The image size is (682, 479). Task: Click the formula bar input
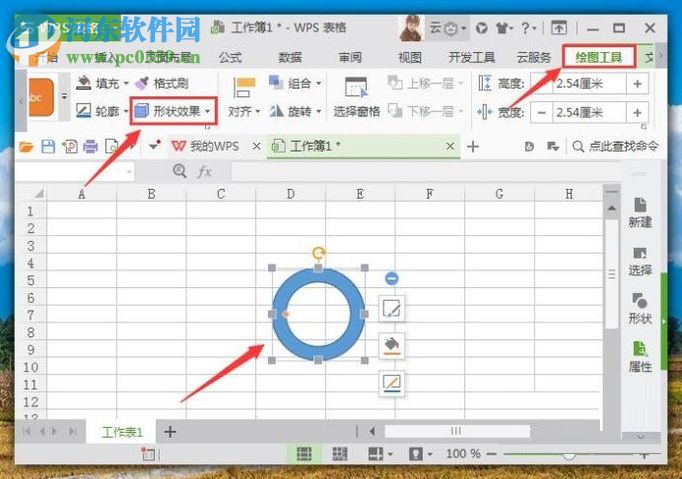[x=426, y=171]
